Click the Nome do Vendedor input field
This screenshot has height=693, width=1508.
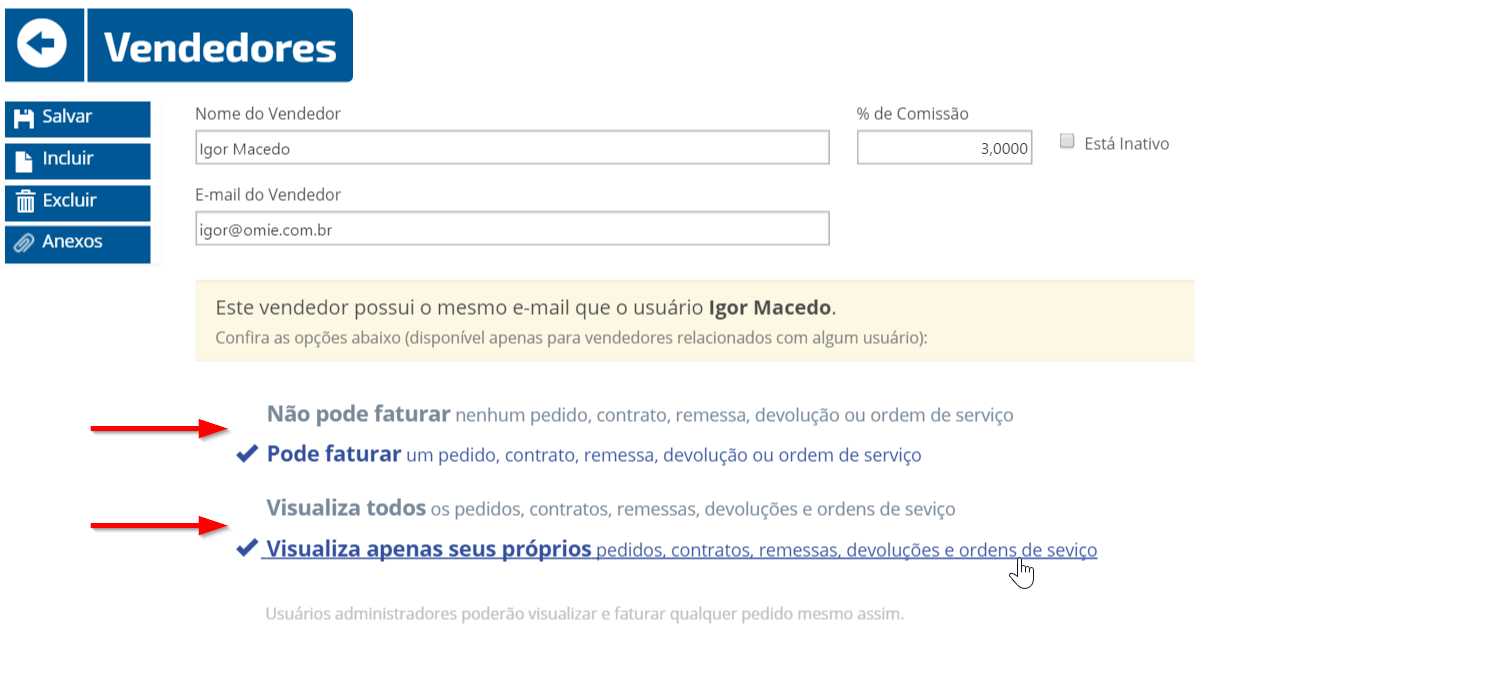click(x=512, y=148)
